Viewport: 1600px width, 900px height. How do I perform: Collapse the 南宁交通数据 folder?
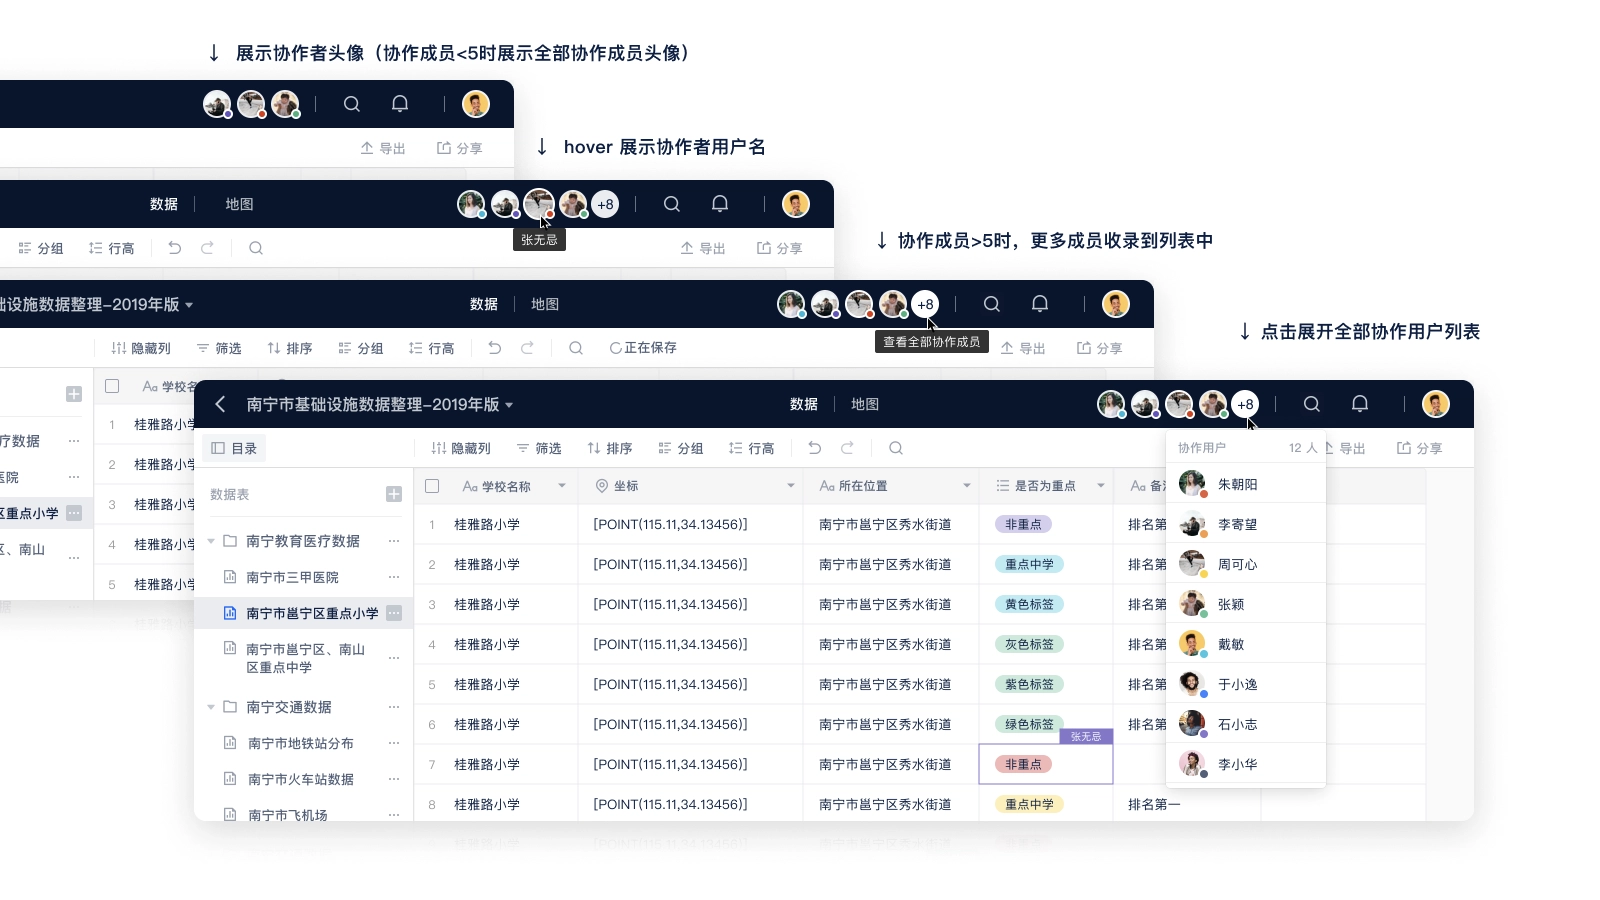tap(211, 707)
